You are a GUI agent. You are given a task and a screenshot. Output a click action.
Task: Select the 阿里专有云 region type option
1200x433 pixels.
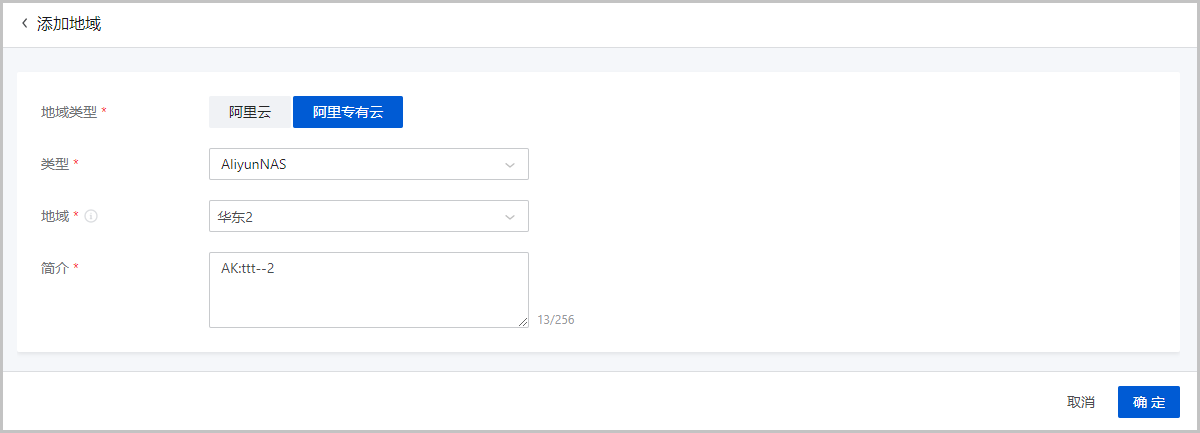pyautogui.click(x=348, y=112)
